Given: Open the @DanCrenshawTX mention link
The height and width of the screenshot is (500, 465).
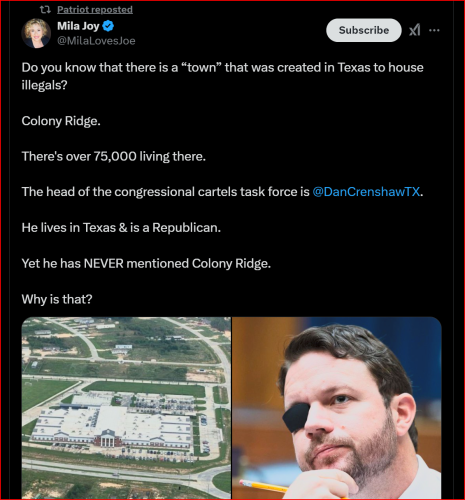Looking at the screenshot, I should [366, 192].
